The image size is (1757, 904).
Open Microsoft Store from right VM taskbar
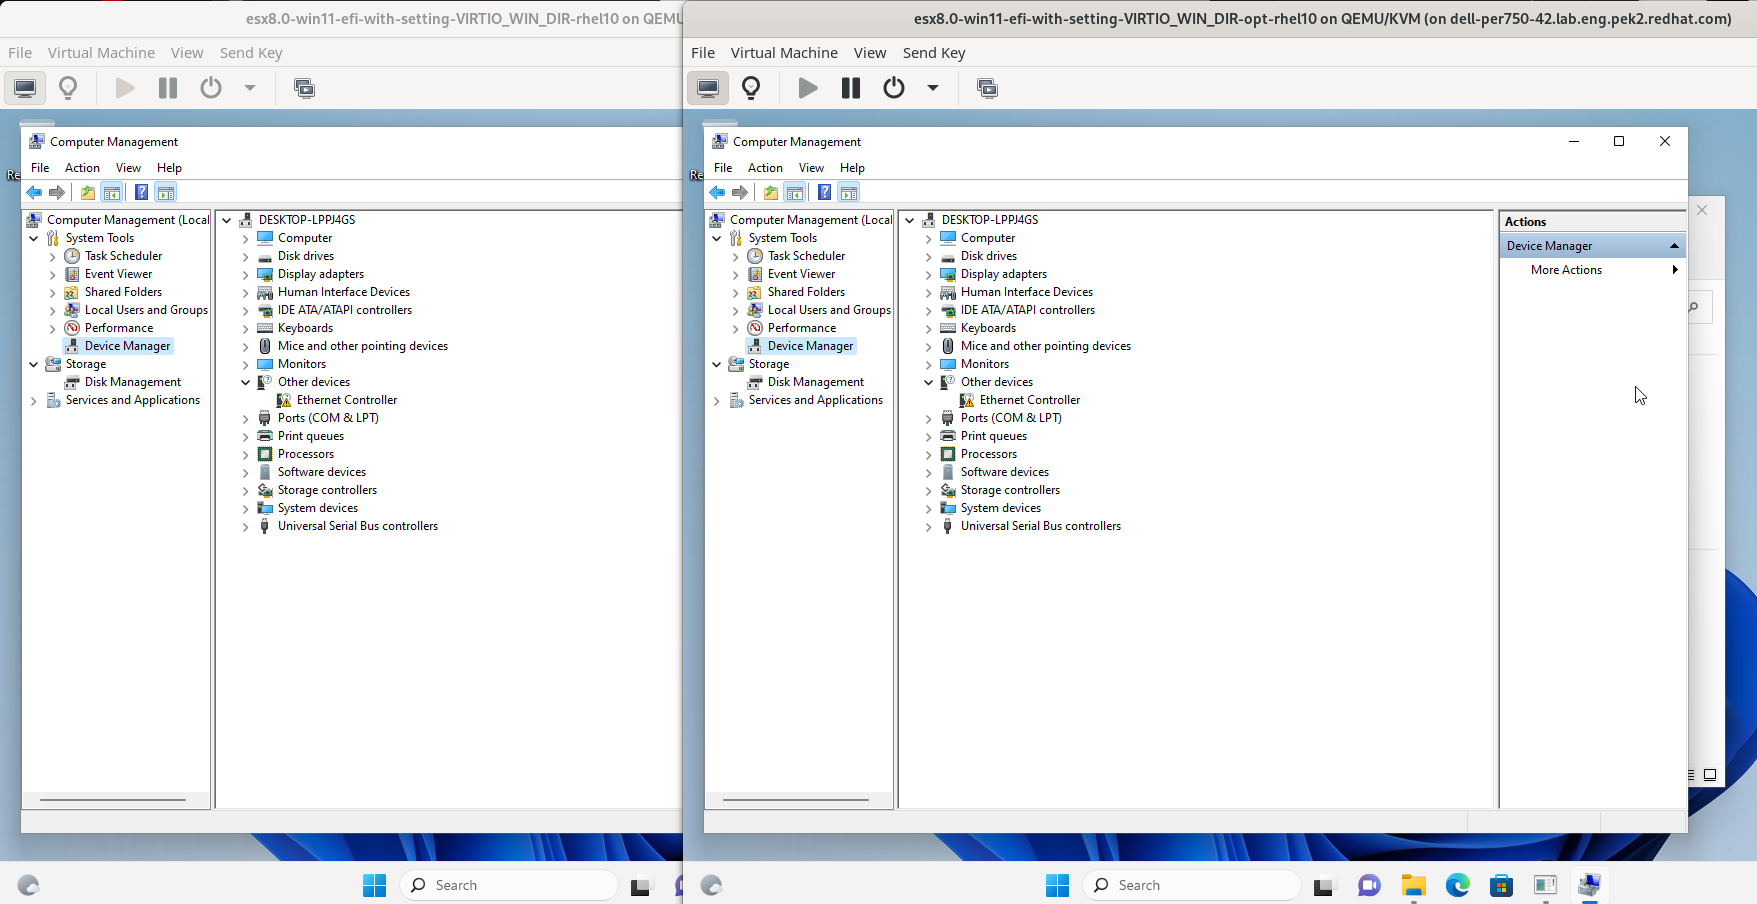1501,885
